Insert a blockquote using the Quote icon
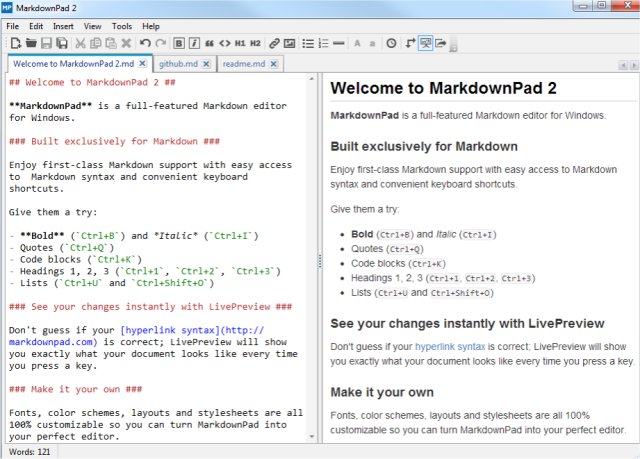 click(210, 43)
